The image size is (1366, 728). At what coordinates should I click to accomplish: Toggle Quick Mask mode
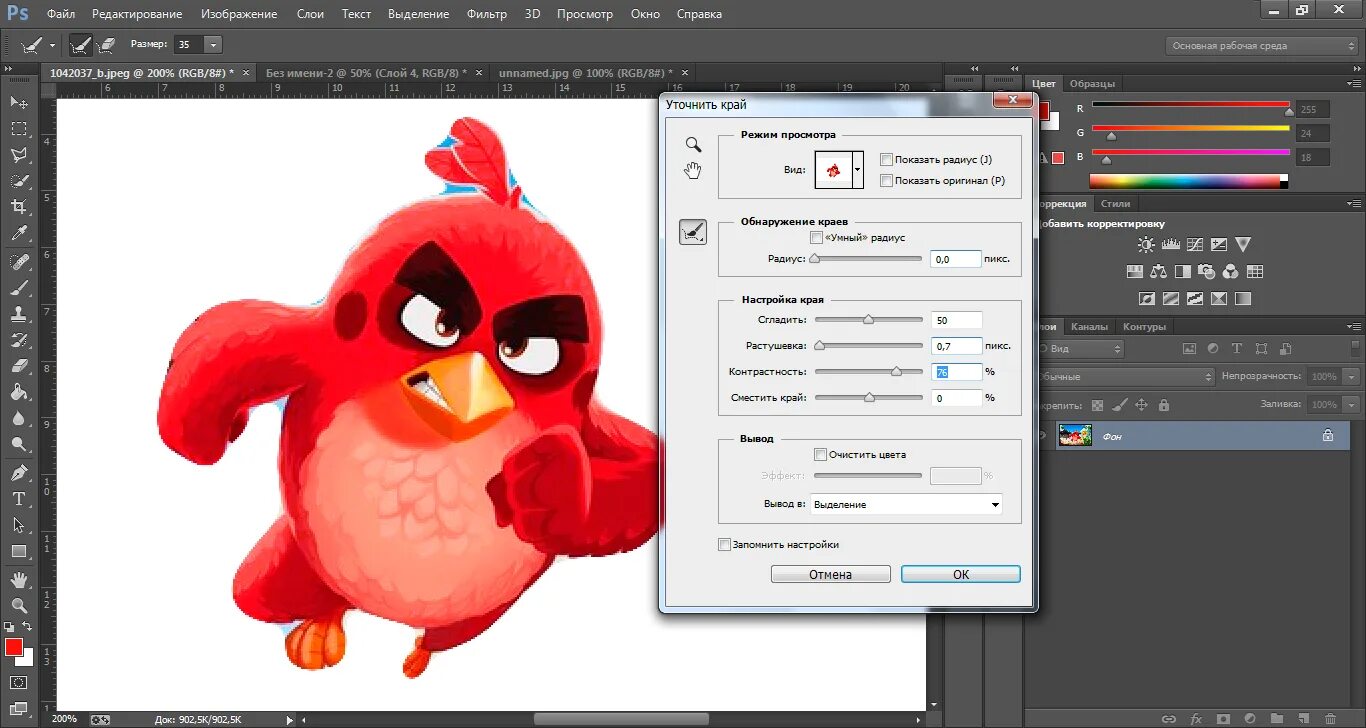19,683
